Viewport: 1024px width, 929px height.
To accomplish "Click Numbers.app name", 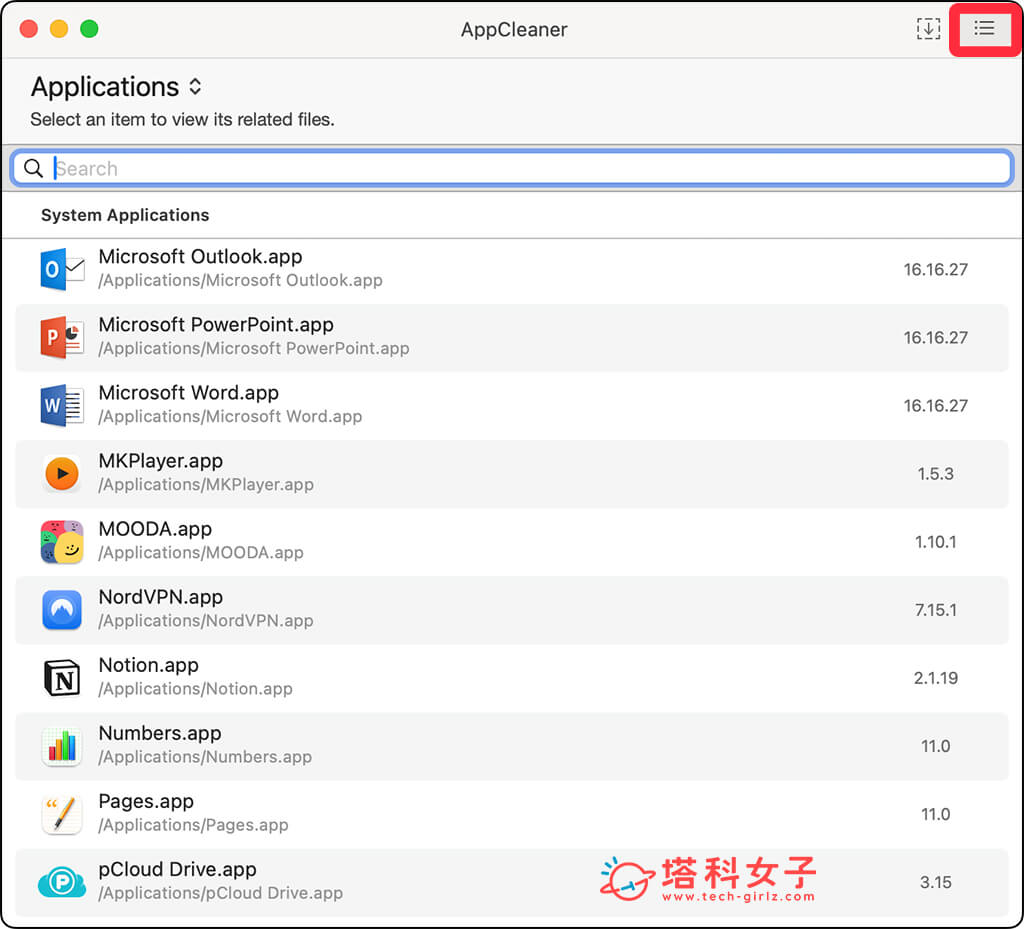I will point(159,733).
